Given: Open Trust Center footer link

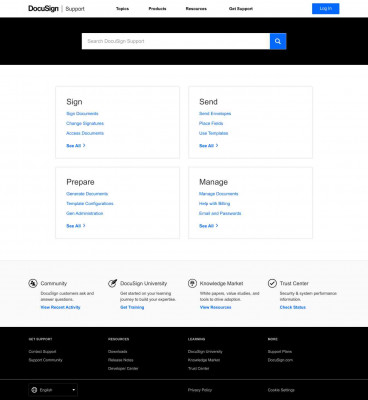Looking at the screenshot, I should click(x=199, y=368).
